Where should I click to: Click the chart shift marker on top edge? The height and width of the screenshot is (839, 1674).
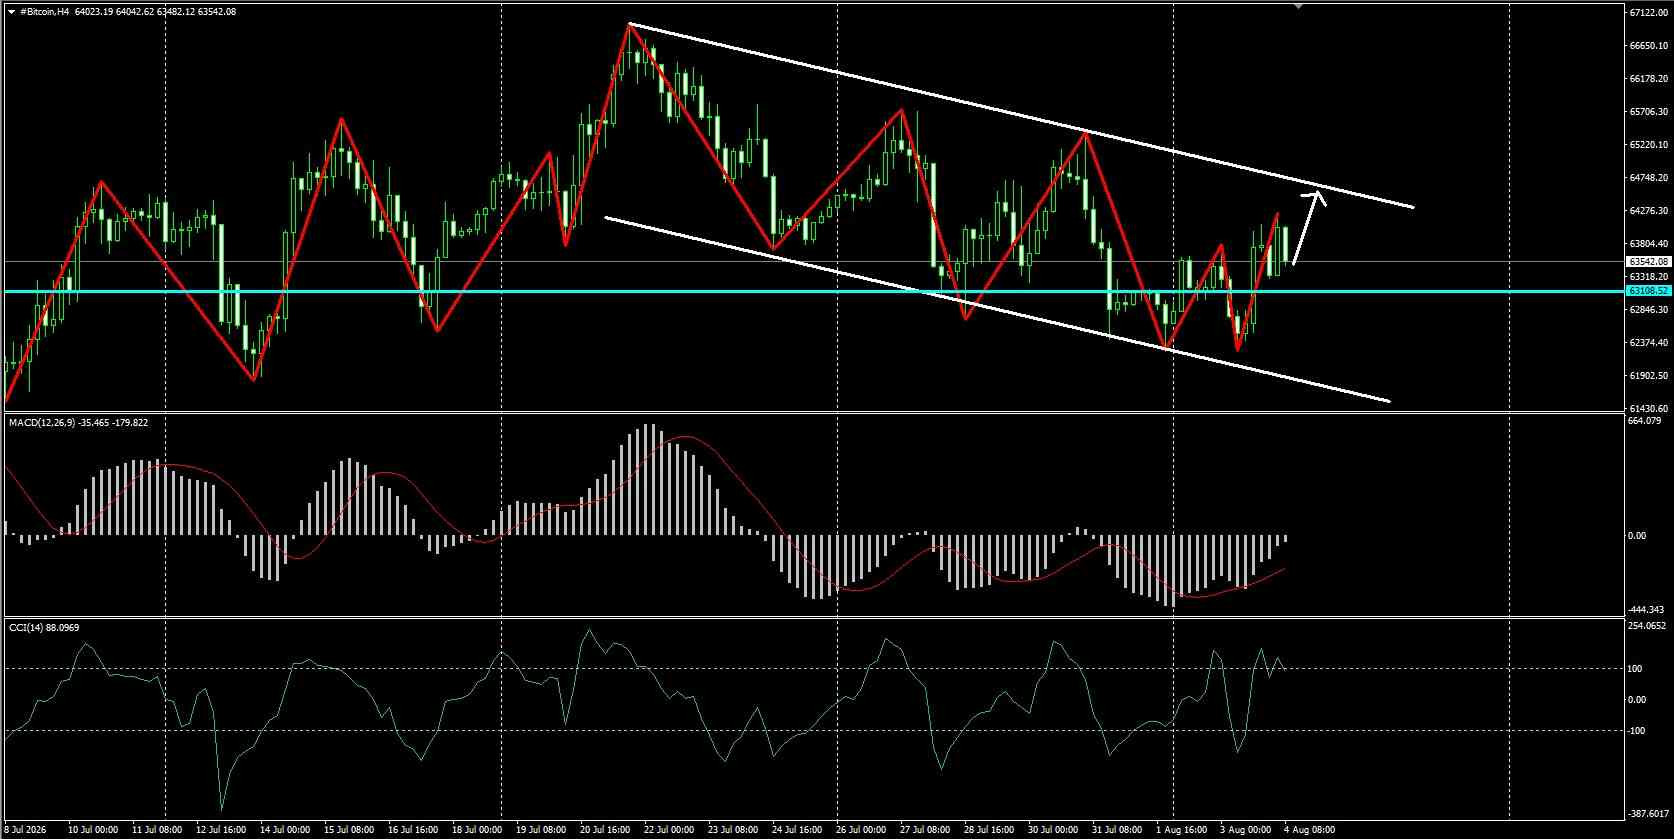click(1298, 6)
